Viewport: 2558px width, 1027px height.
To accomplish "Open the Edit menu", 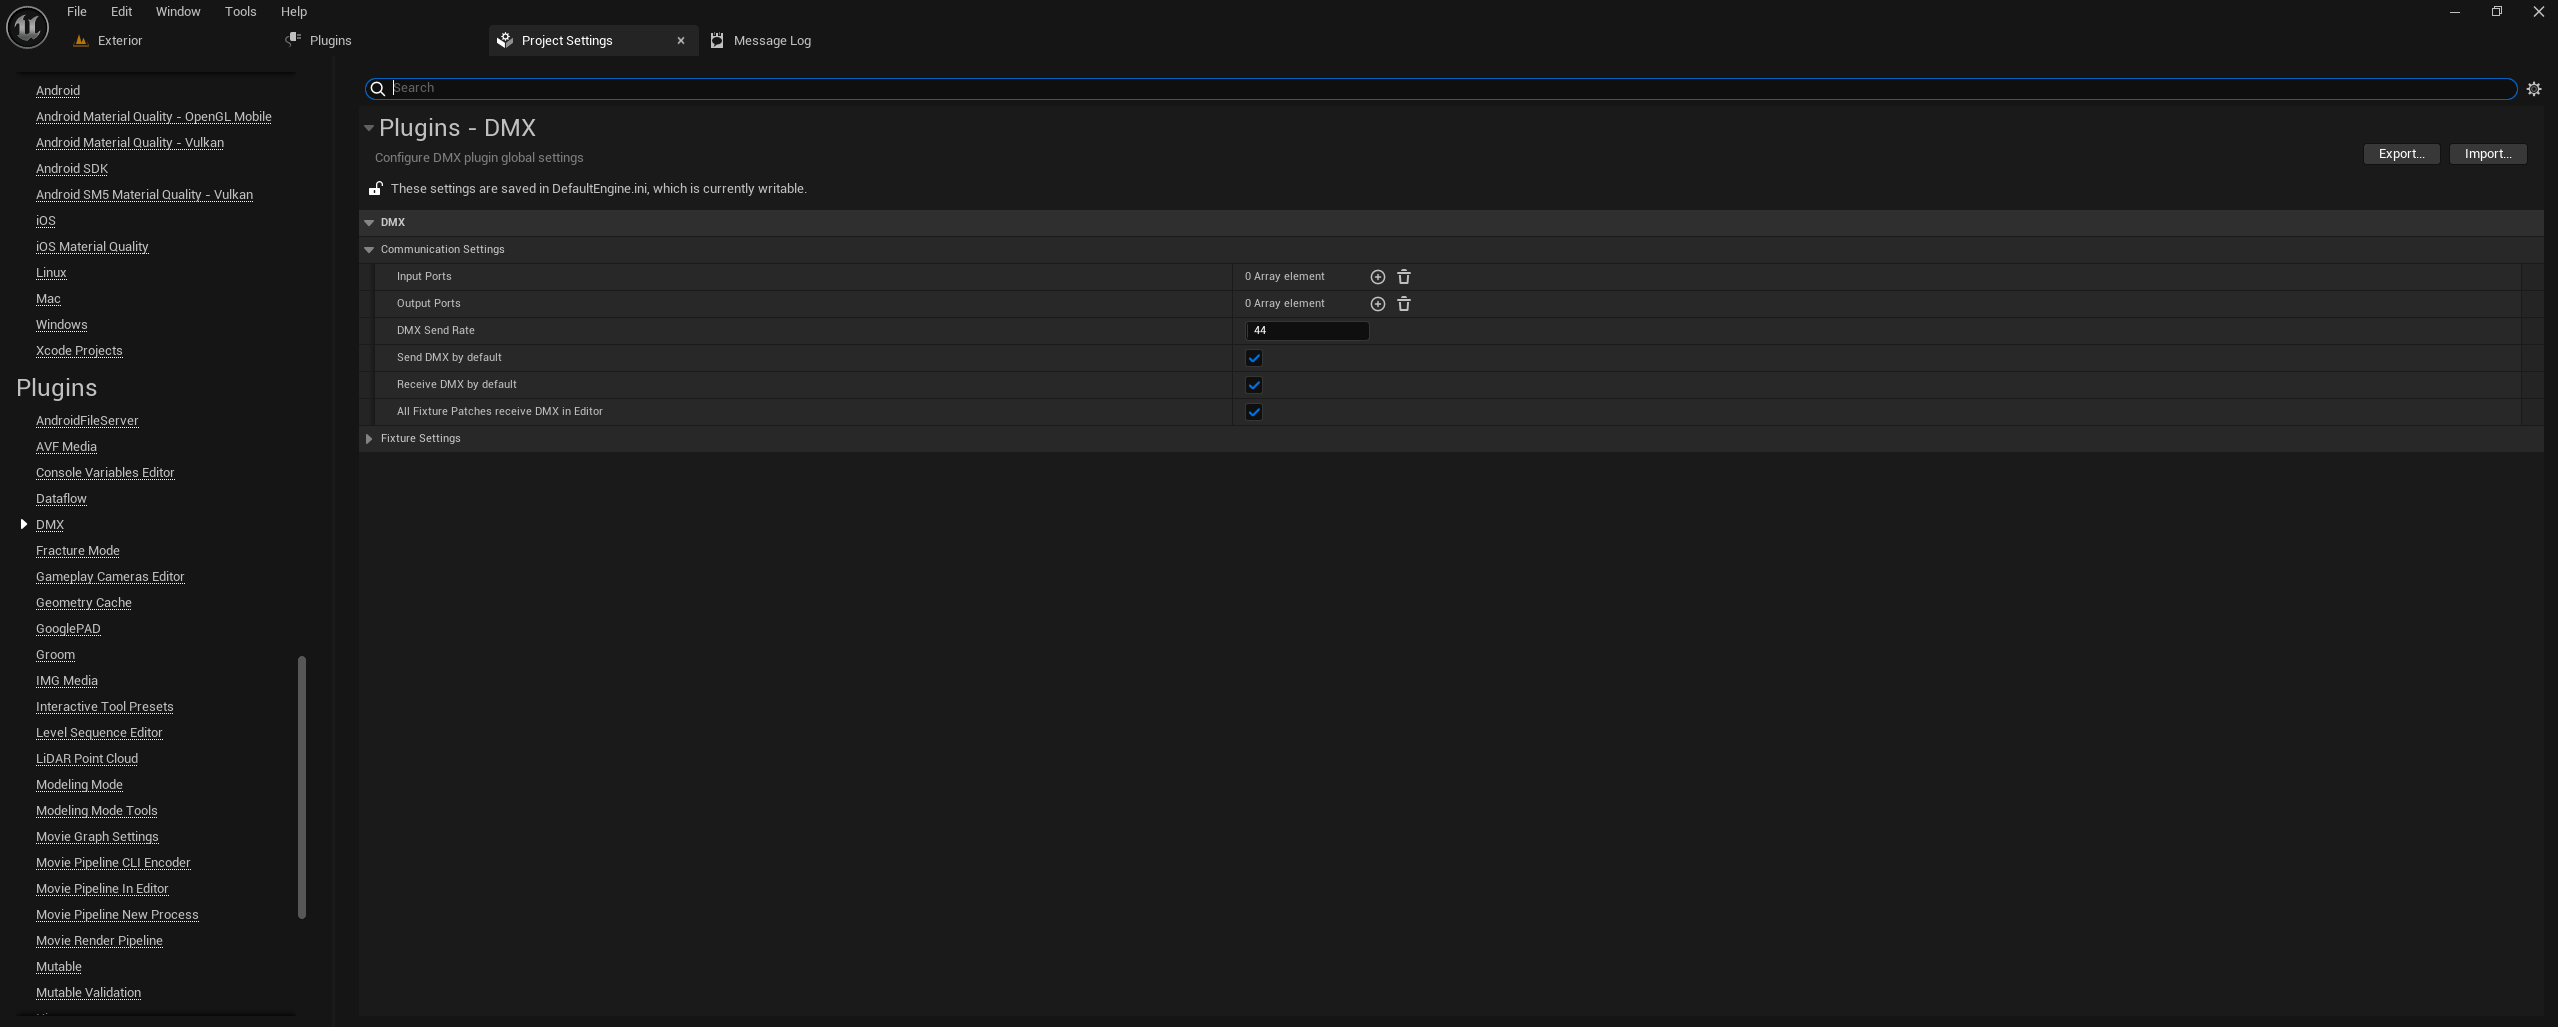I will click(x=121, y=12).
